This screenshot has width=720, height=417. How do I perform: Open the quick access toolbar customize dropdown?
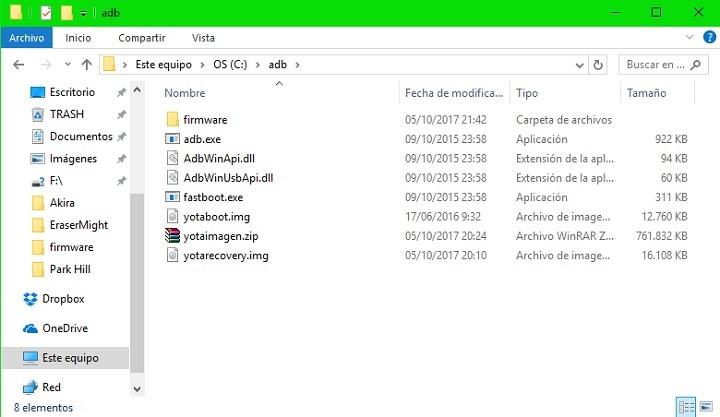pyautogui.click(x=83, y=13)
